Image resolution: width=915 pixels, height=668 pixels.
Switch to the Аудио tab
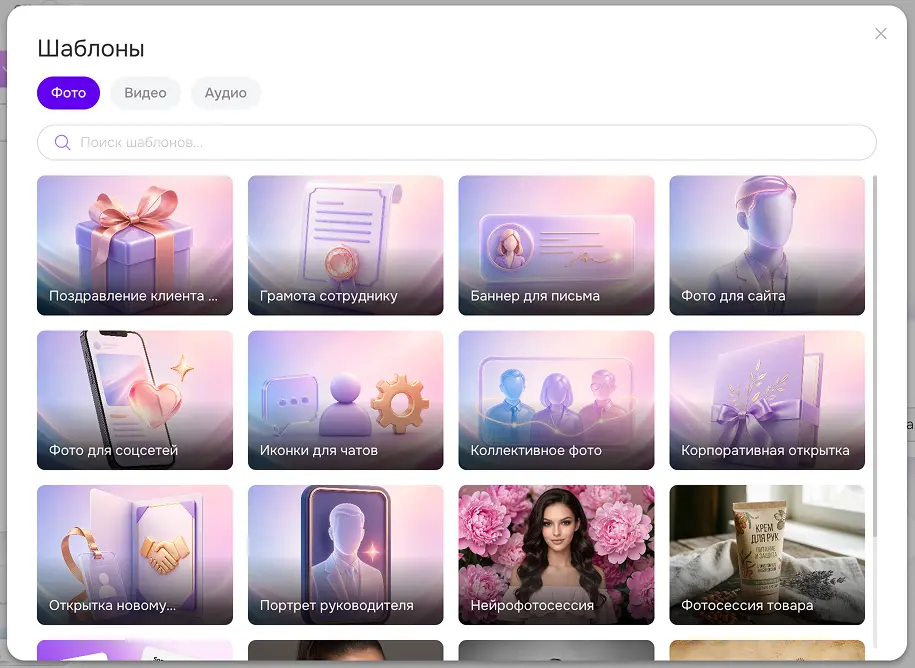pos(225,93)
